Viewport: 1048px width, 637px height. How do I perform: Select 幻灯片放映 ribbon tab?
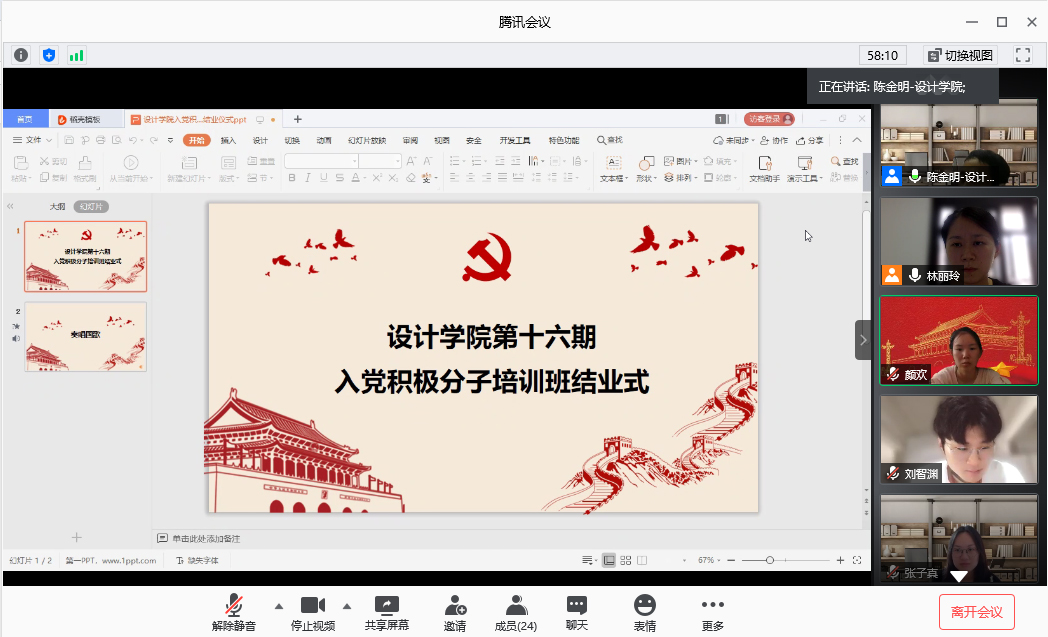(367, 140)
